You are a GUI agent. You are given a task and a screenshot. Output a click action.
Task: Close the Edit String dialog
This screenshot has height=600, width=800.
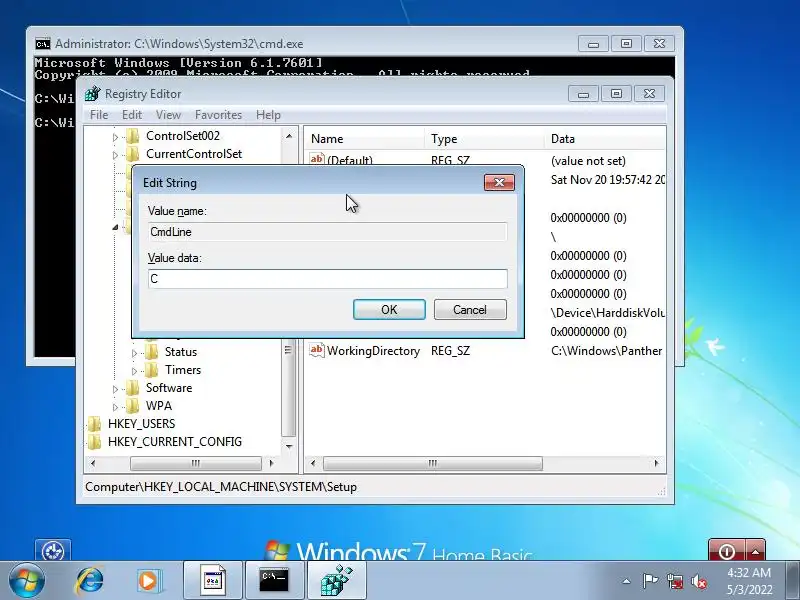coord(499,183)
